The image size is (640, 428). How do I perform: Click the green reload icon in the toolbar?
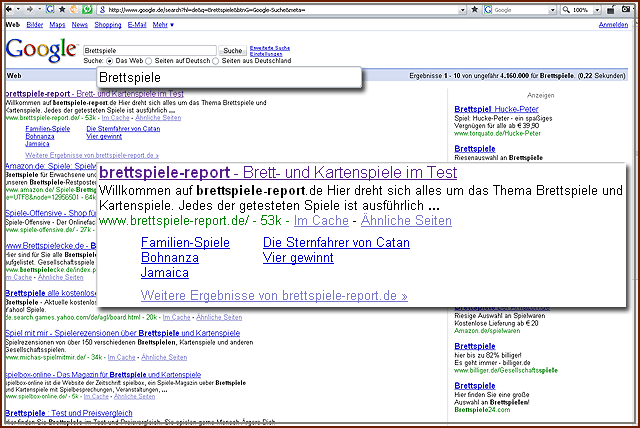(88, 9)
